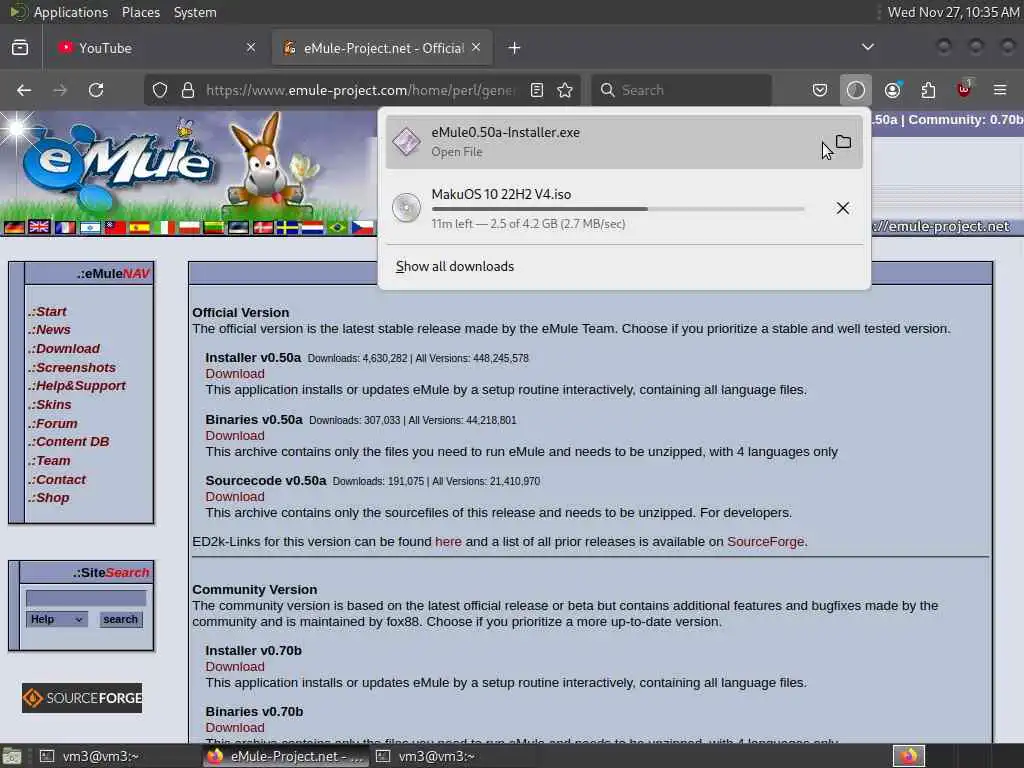Click the site search button
Image resolution: width=1024 pixels, height=768 pixels.
coord(120,619)
